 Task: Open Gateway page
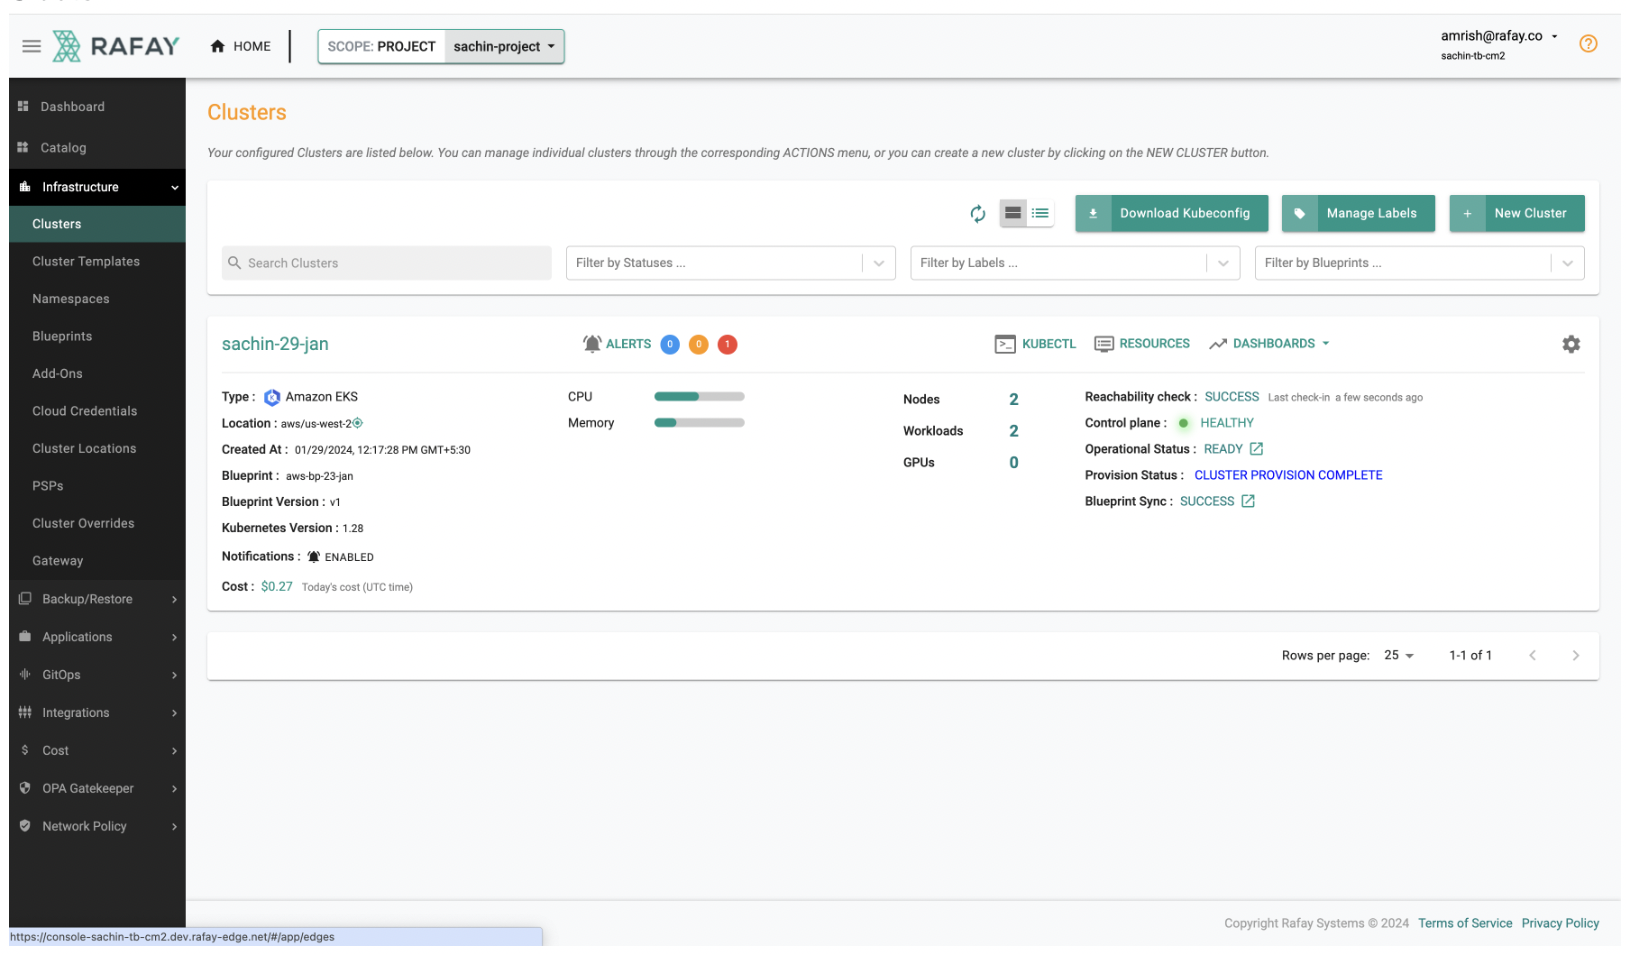tap(97, 561)
